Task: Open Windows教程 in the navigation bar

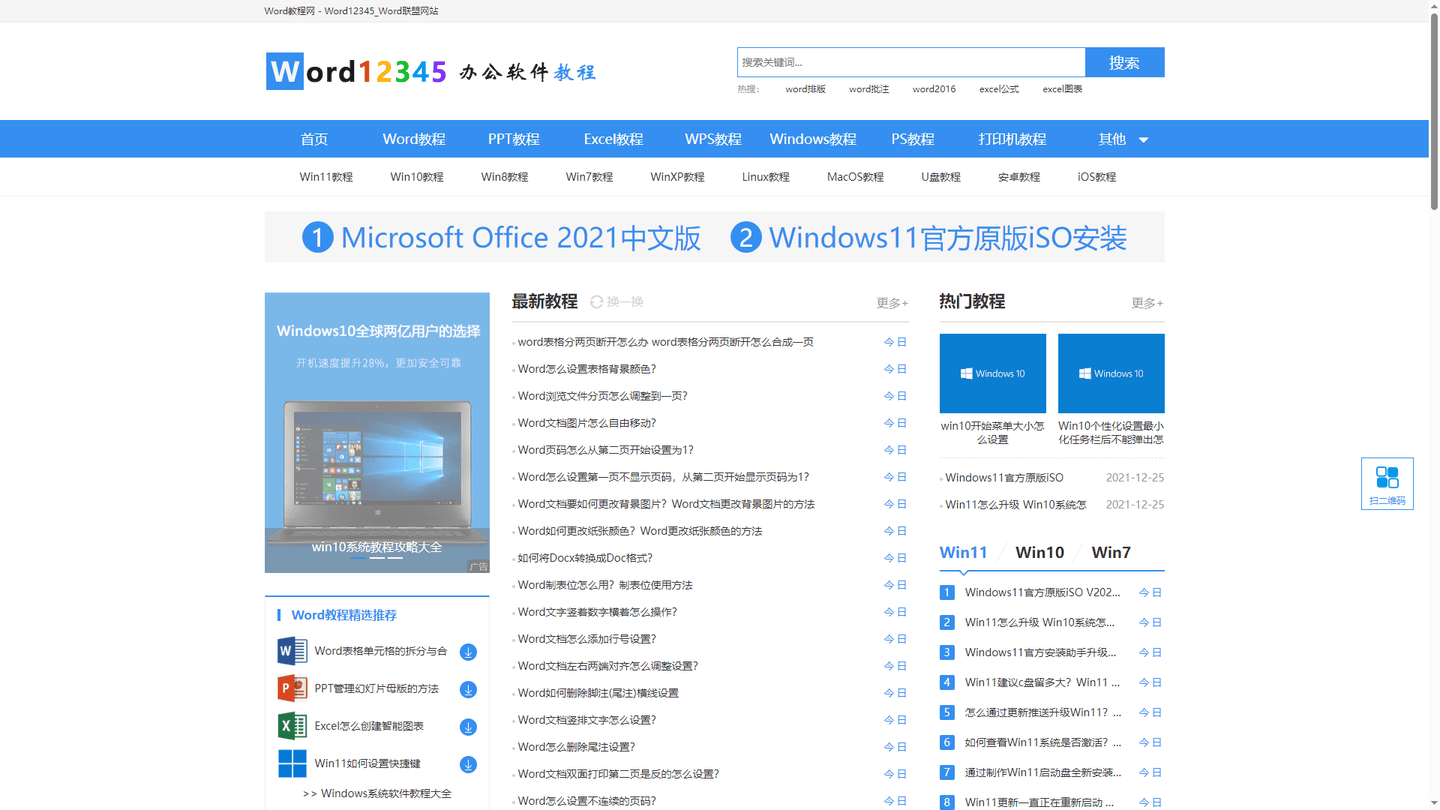Action: pyautogui.click(x=813, y=139)
